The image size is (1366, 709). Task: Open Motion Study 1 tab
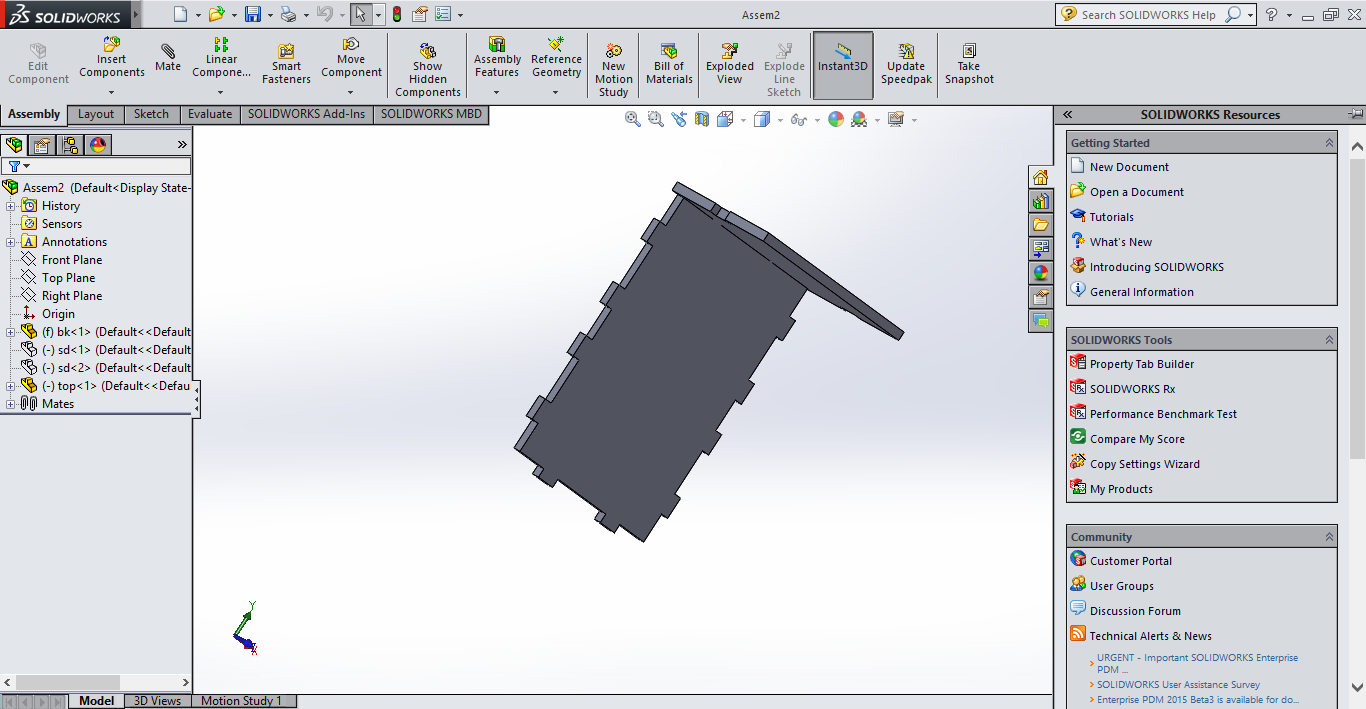point(242,701)
